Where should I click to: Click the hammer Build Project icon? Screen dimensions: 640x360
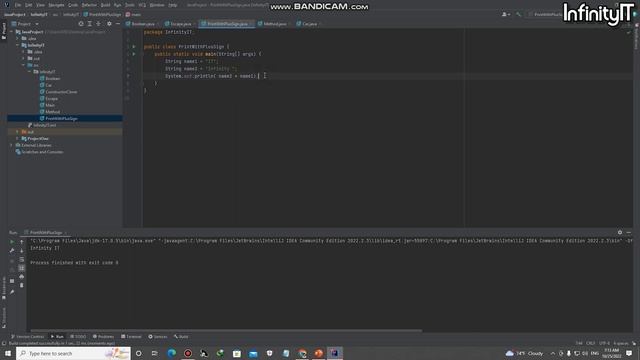(518, 14)
